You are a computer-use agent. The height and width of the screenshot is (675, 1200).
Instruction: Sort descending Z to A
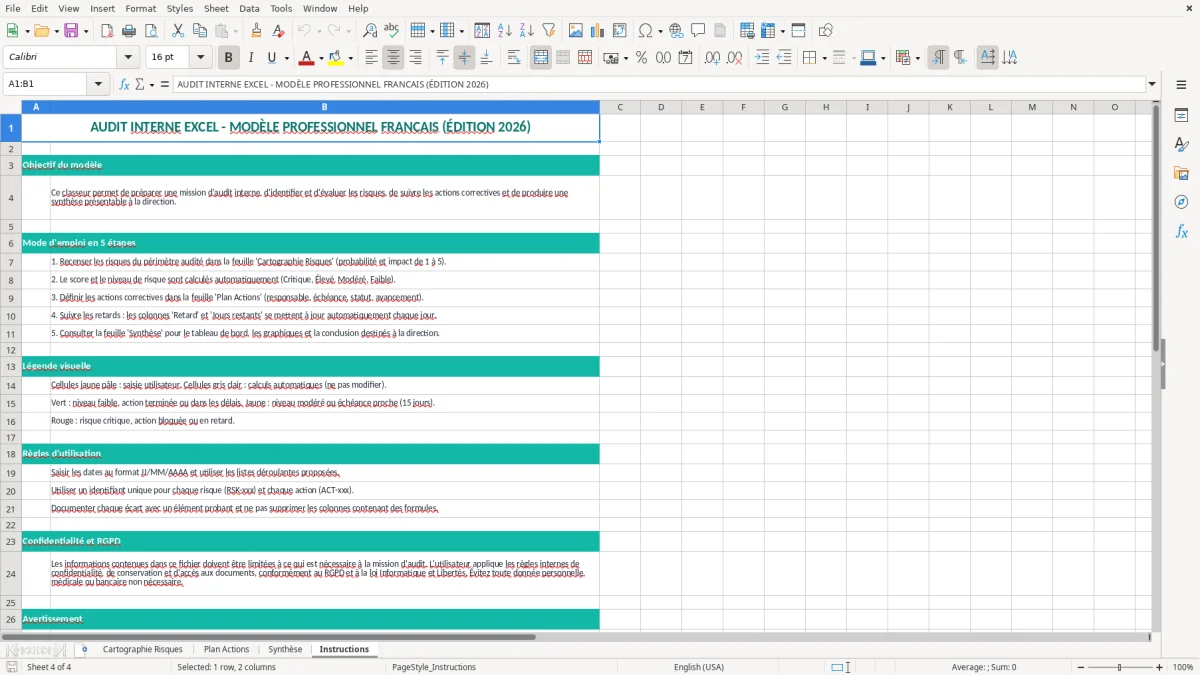coord(526,31)
